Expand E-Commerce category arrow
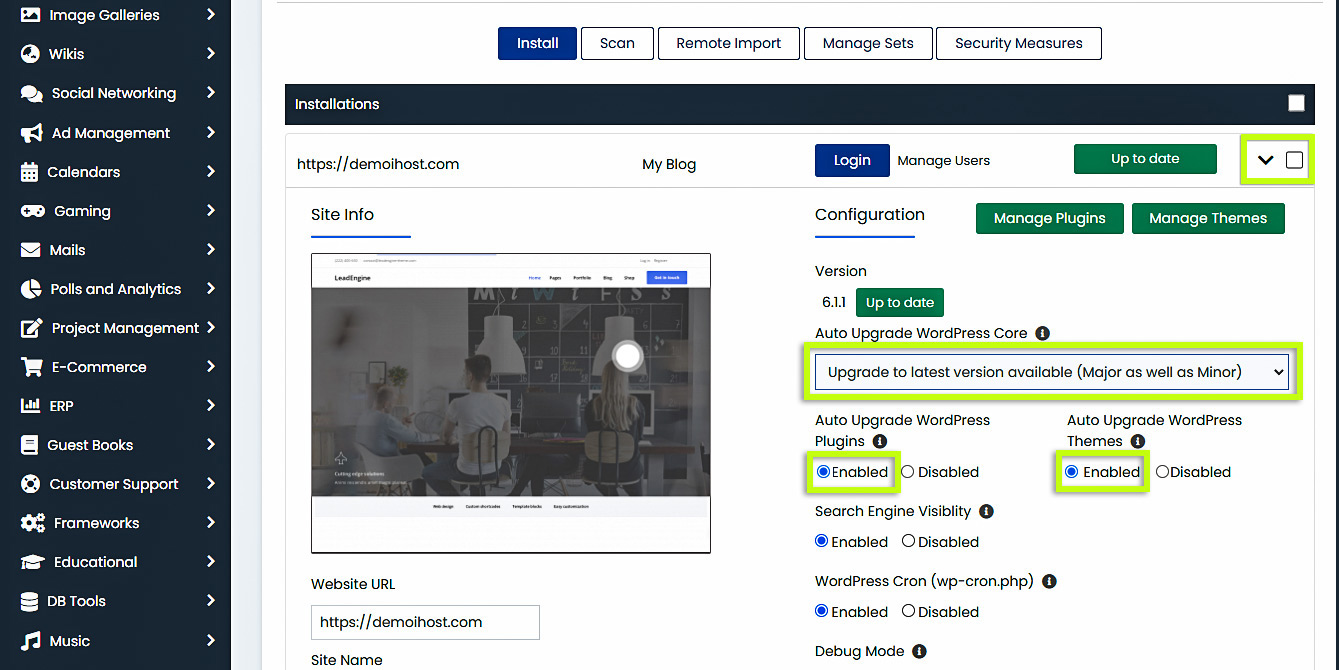This screenshot has height=670, width=1339. 210,367
